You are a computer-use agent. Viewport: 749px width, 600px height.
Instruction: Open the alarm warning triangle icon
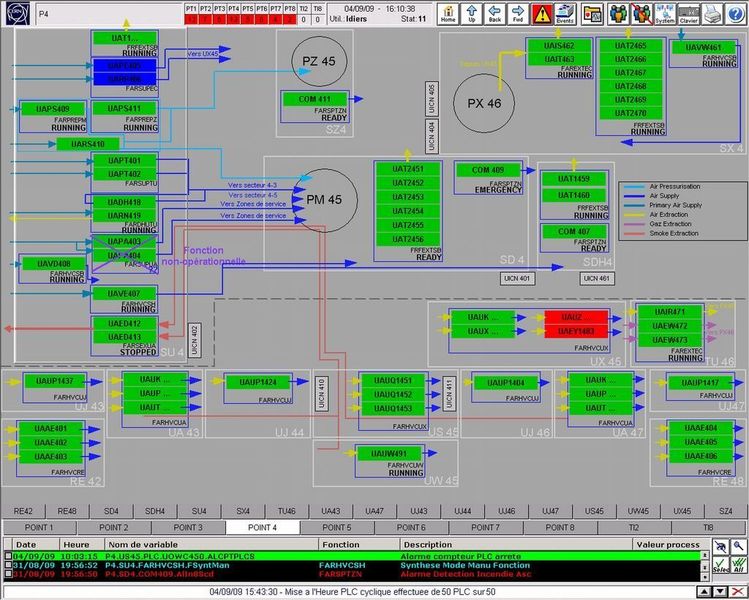(x=541, y=13)
